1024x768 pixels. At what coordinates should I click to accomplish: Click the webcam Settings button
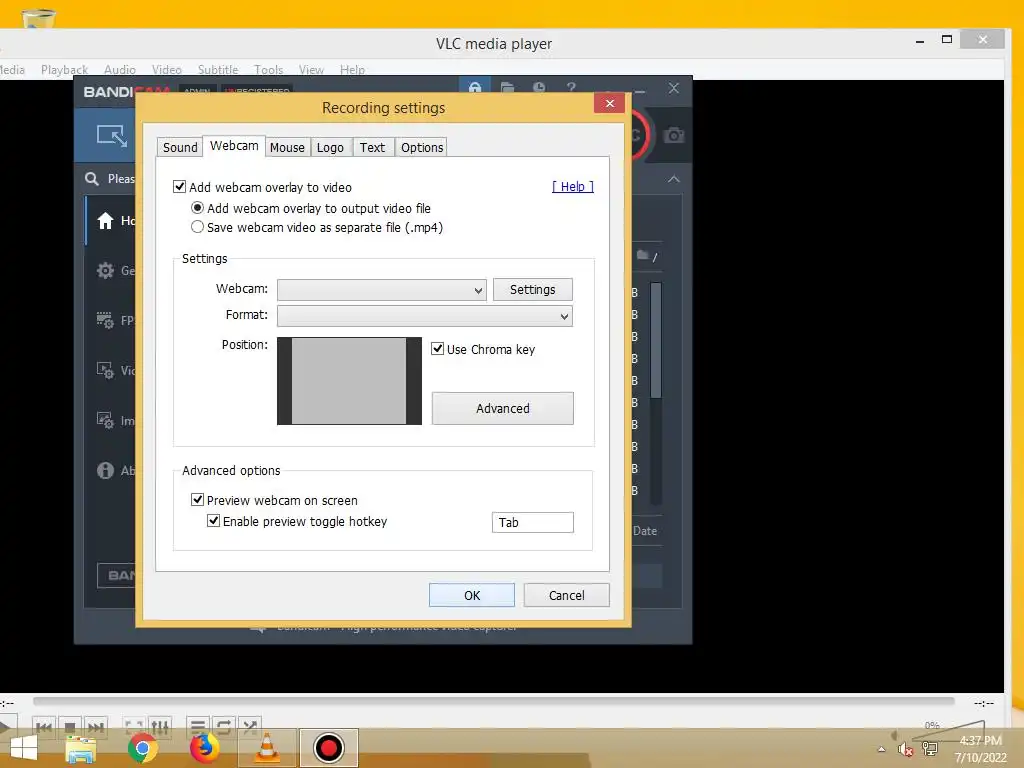point(532,289)
